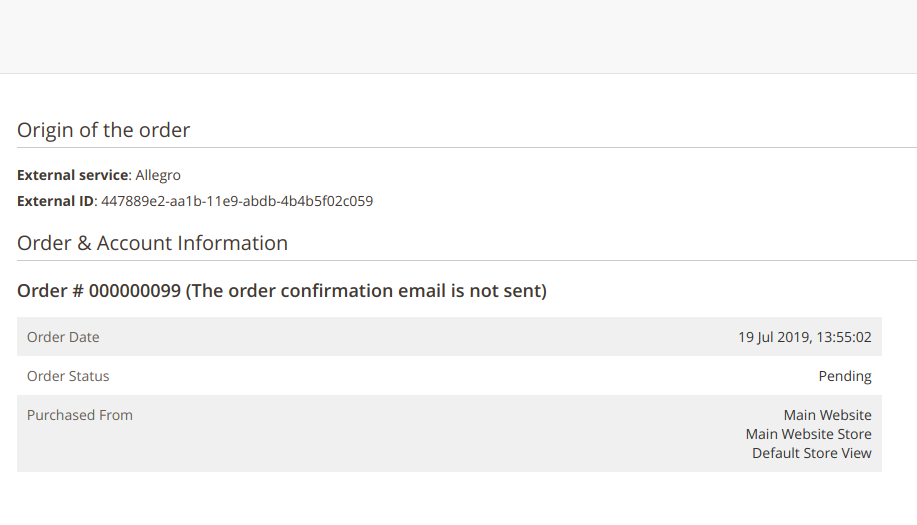This screenshot has height=525, width=917.
Task: Click the gray header bar at top
Action: pyautogui.click(x=458, y=36)
